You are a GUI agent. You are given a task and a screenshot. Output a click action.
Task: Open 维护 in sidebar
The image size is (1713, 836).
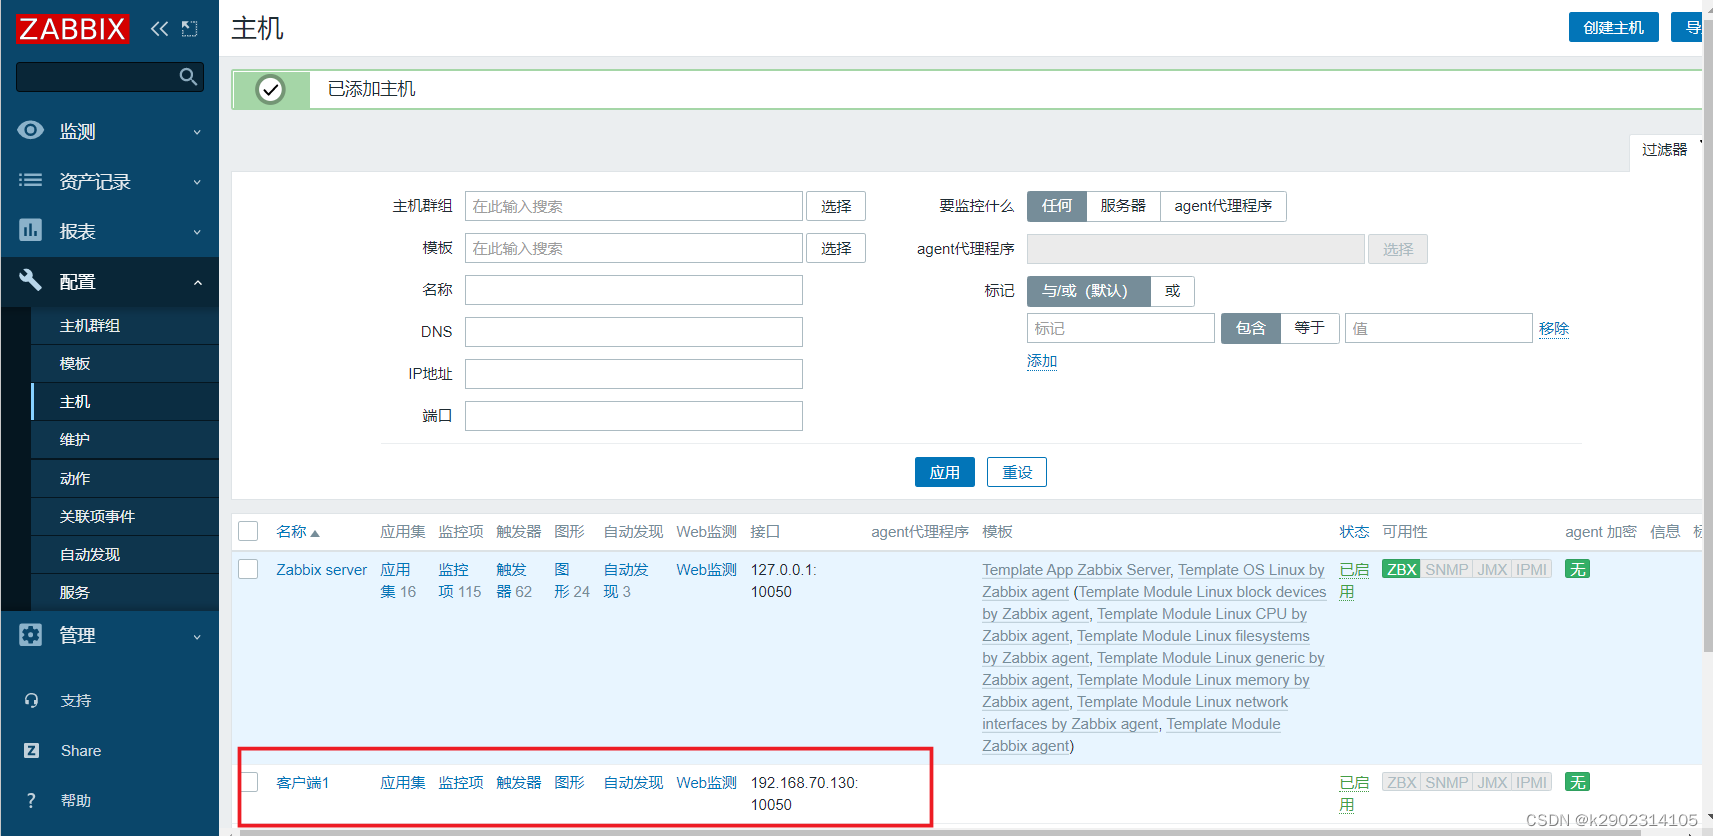[x=75, y=440]
